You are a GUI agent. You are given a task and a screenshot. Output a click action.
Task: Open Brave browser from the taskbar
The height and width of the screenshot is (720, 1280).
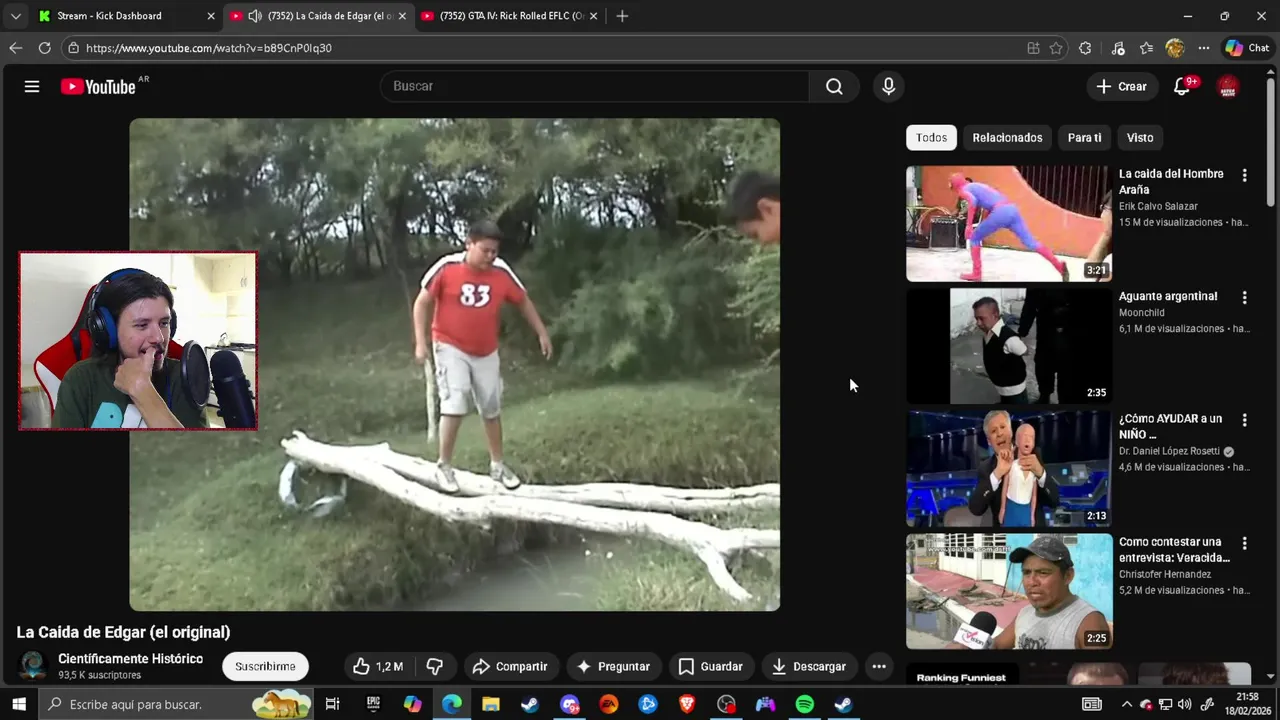tap(687, 704)
